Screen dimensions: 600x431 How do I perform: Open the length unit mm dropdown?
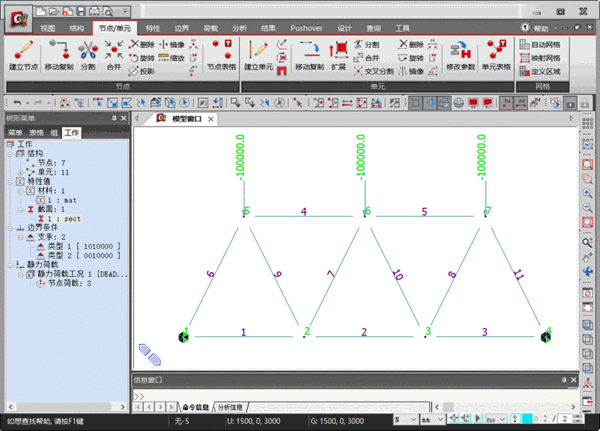coord(432,419)
